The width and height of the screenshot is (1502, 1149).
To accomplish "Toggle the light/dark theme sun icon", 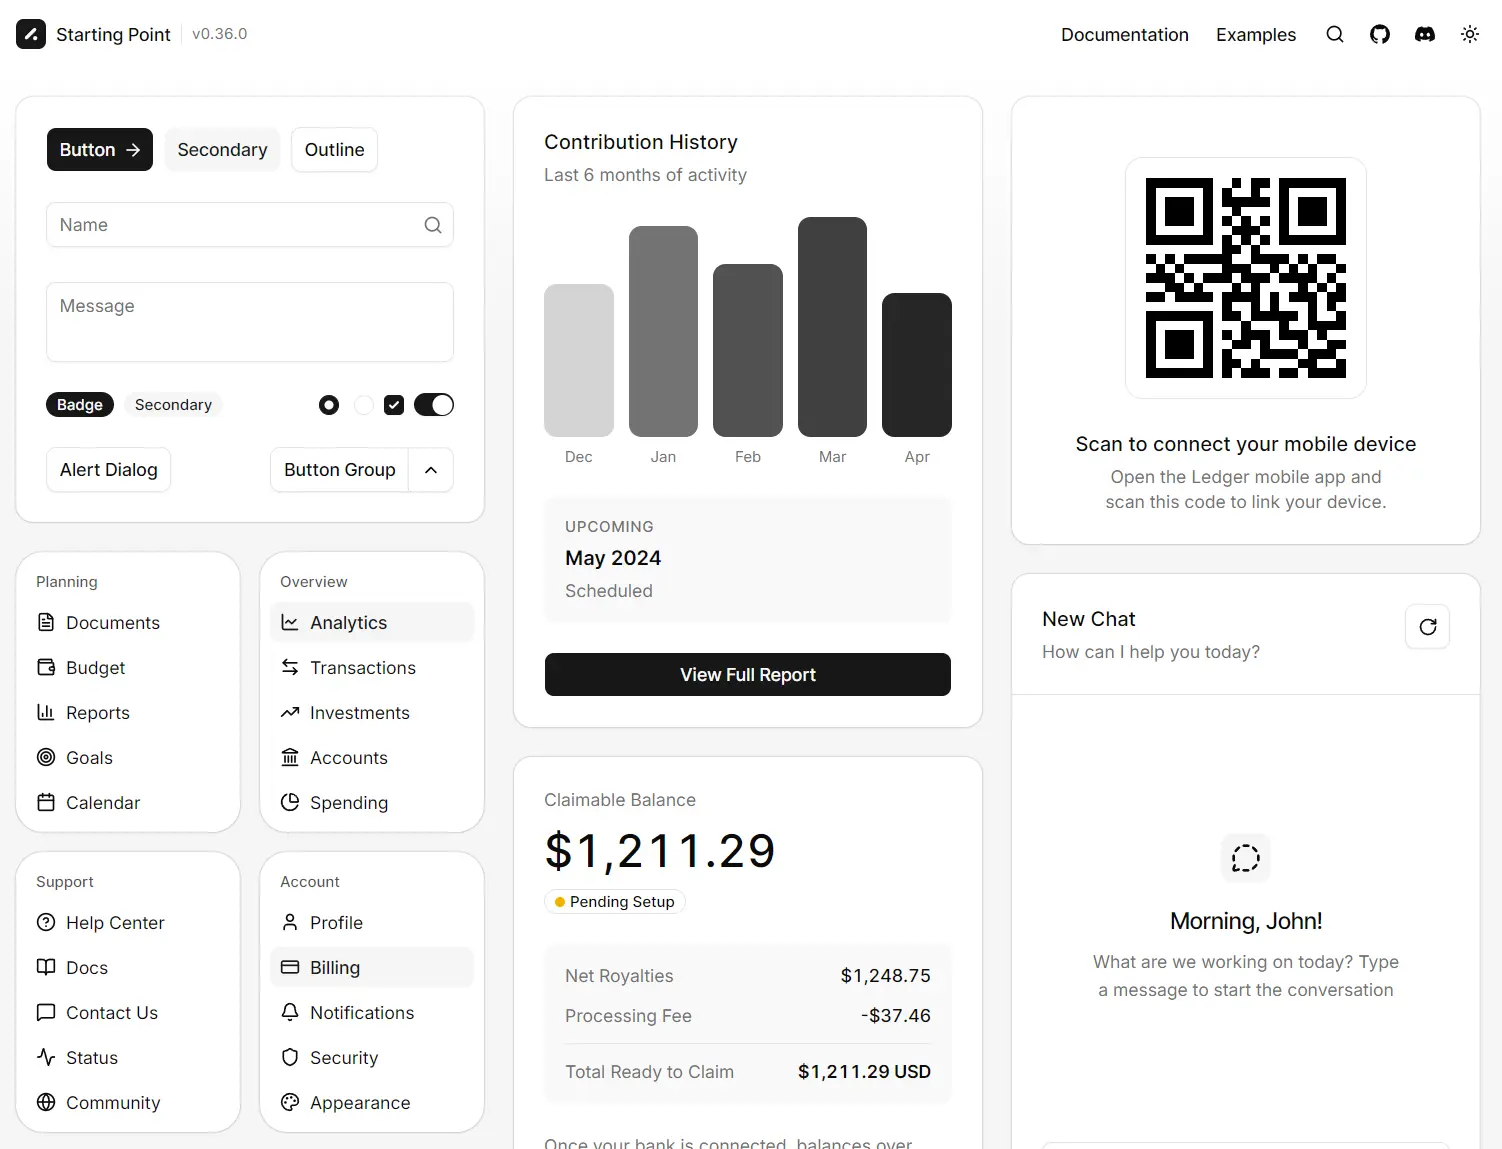I will (x=1470, y=34).
